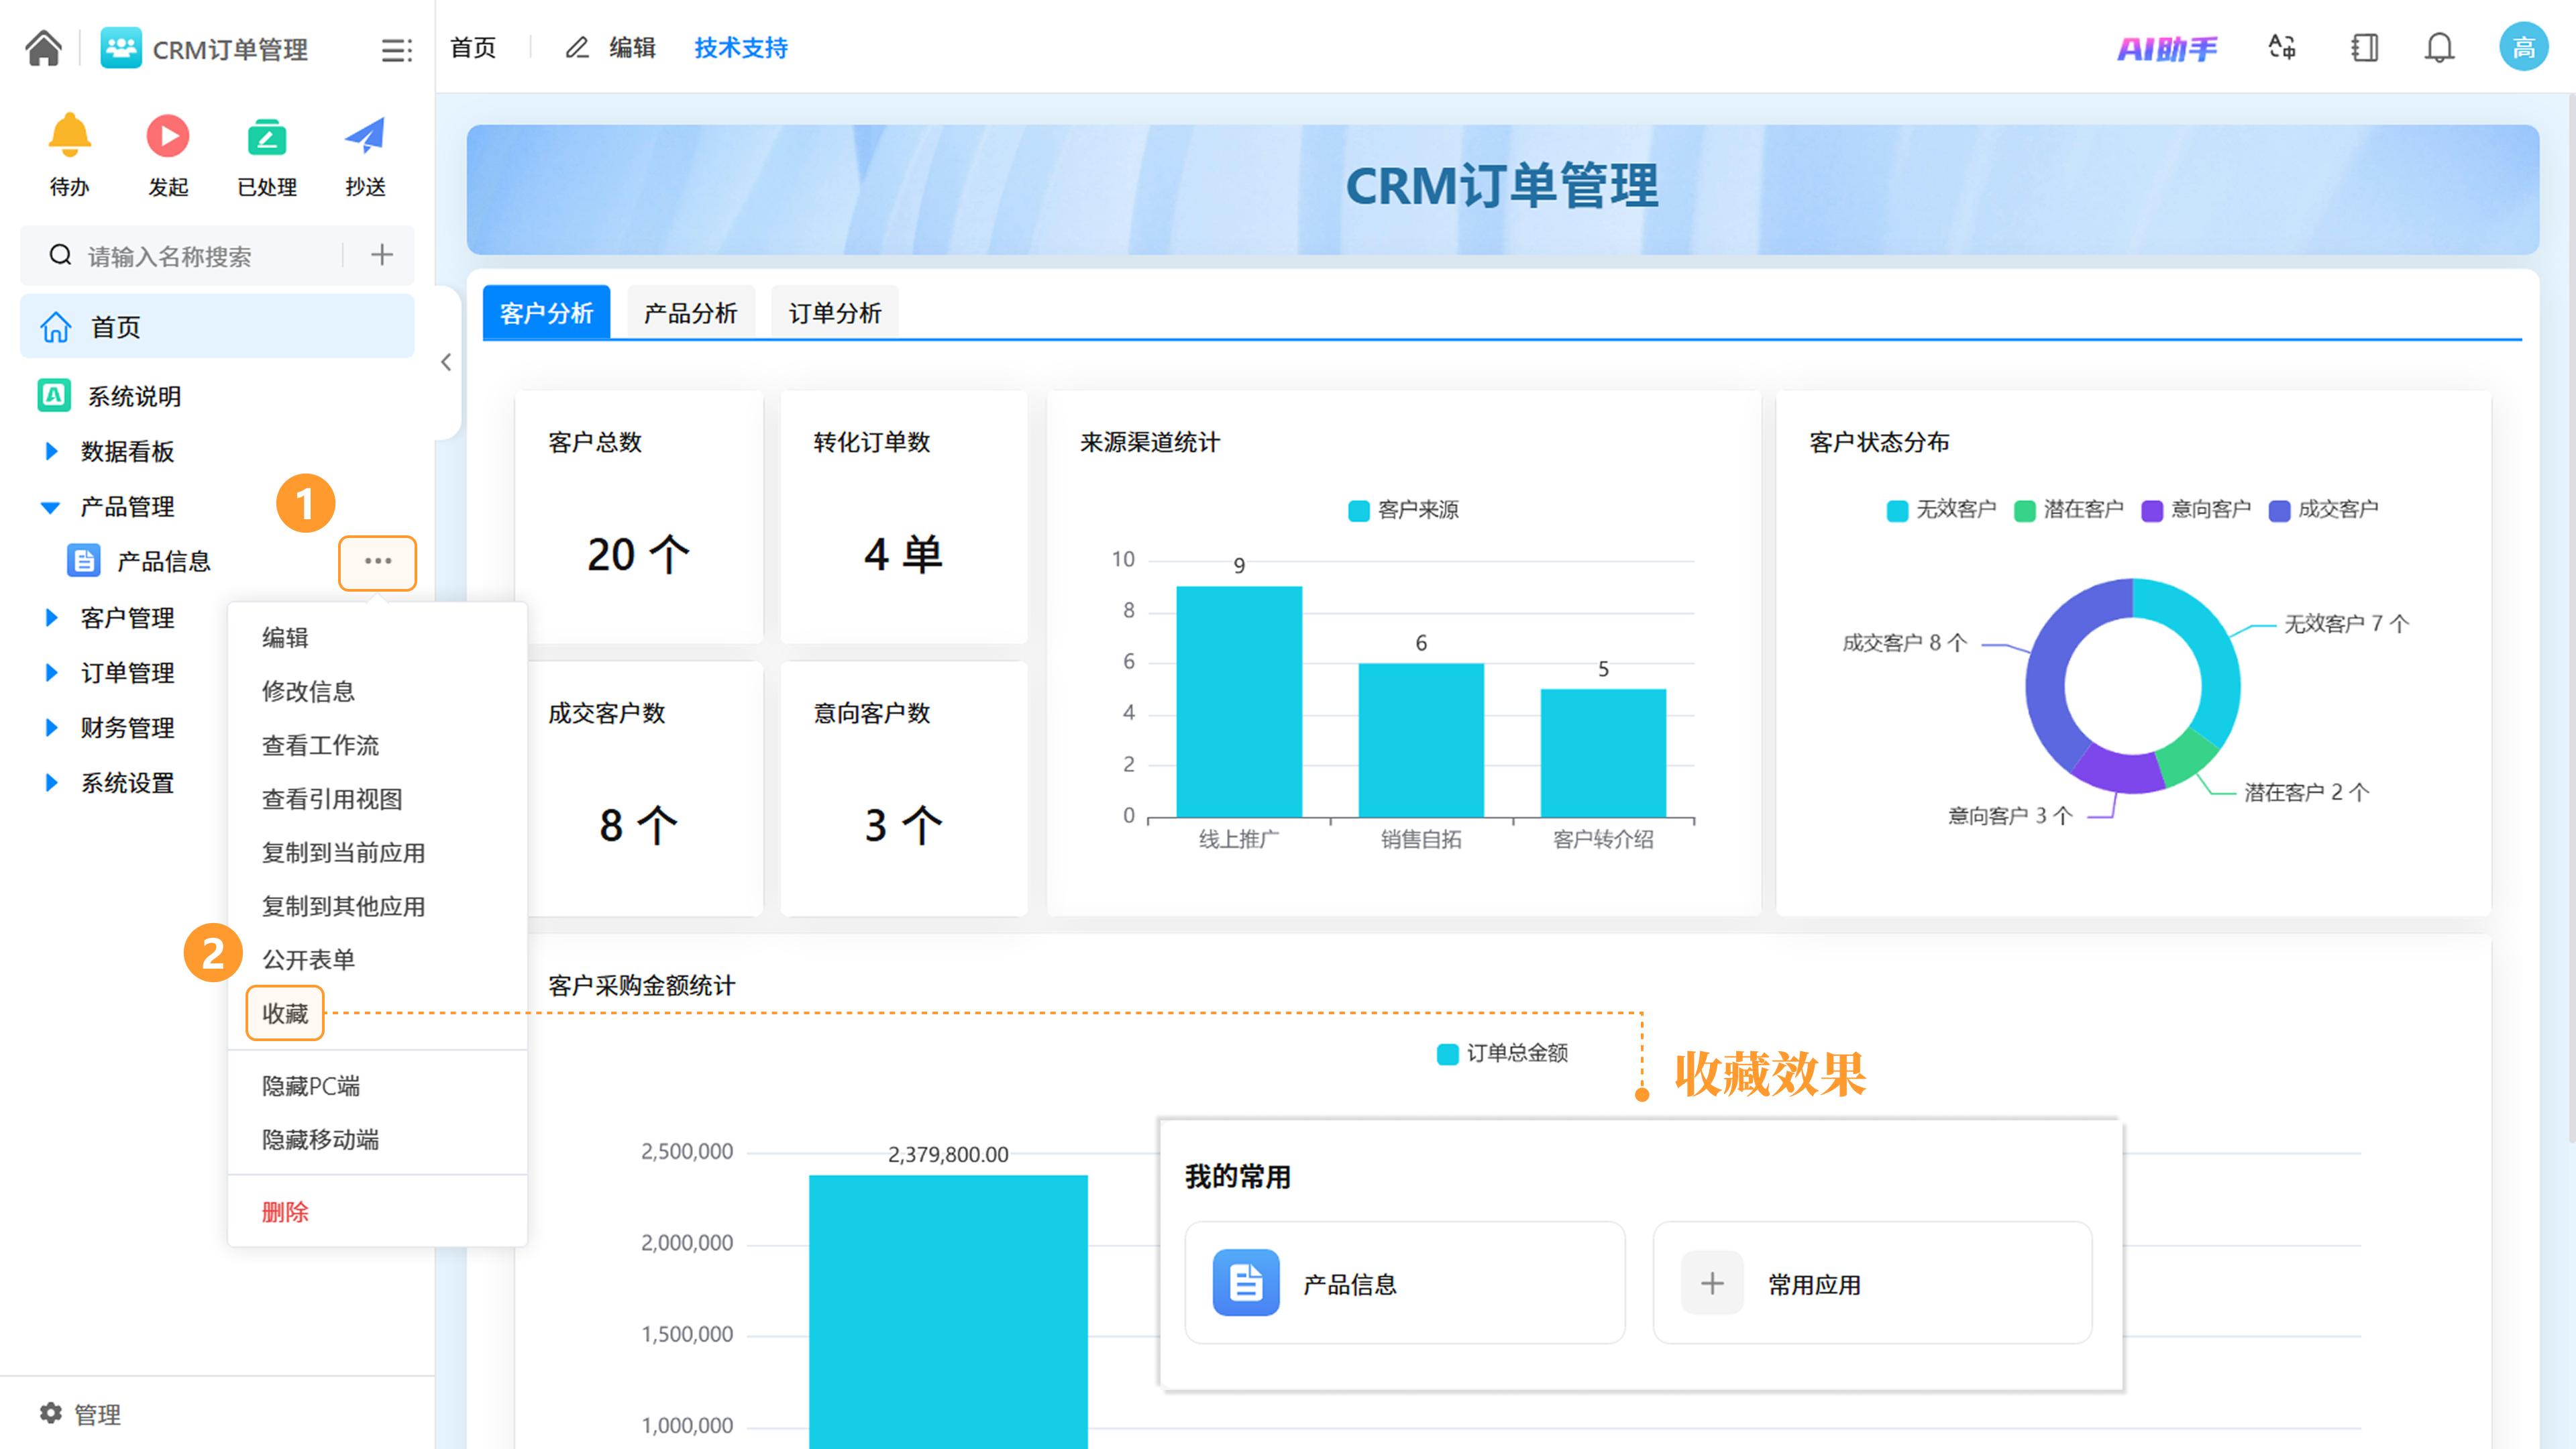The height and width of the screenshot is (1449, 2576).
Task: Click the 客户总数 20 个 card
Action: point(638,516)
